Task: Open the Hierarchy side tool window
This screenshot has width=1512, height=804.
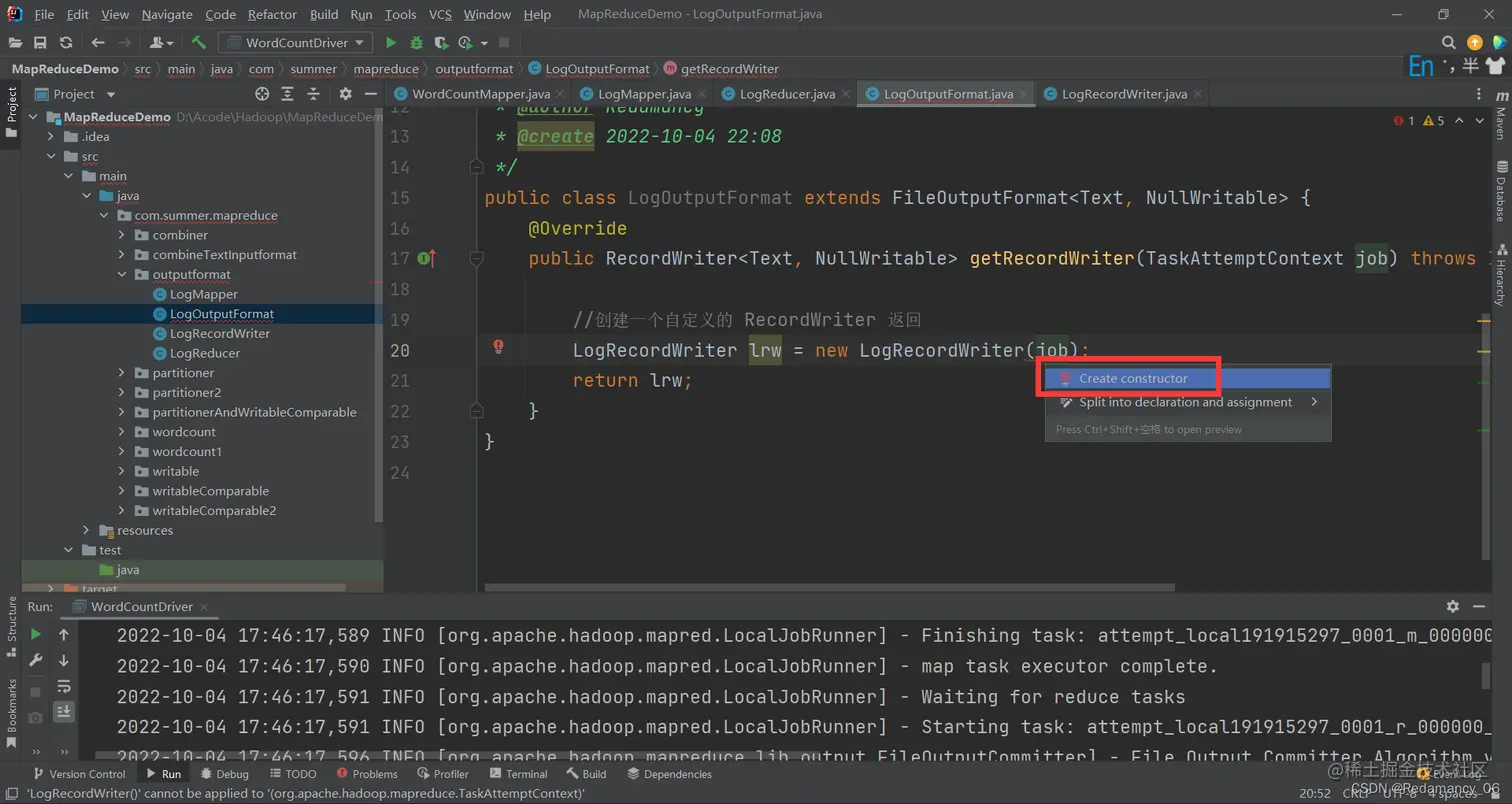Action: [1500, 273]
